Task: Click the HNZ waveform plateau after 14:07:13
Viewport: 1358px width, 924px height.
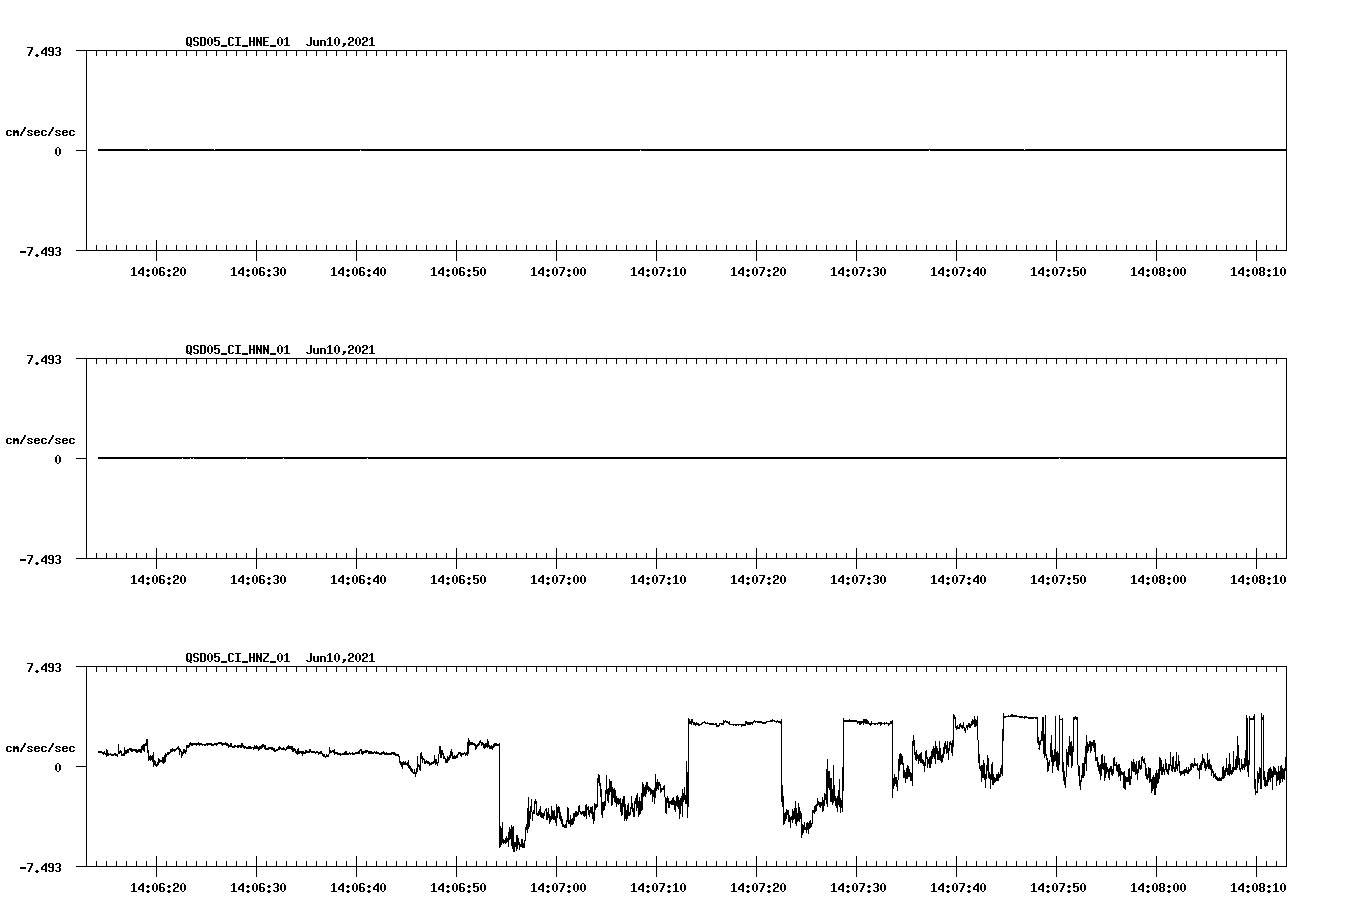Action: click(x=735, y=722)
